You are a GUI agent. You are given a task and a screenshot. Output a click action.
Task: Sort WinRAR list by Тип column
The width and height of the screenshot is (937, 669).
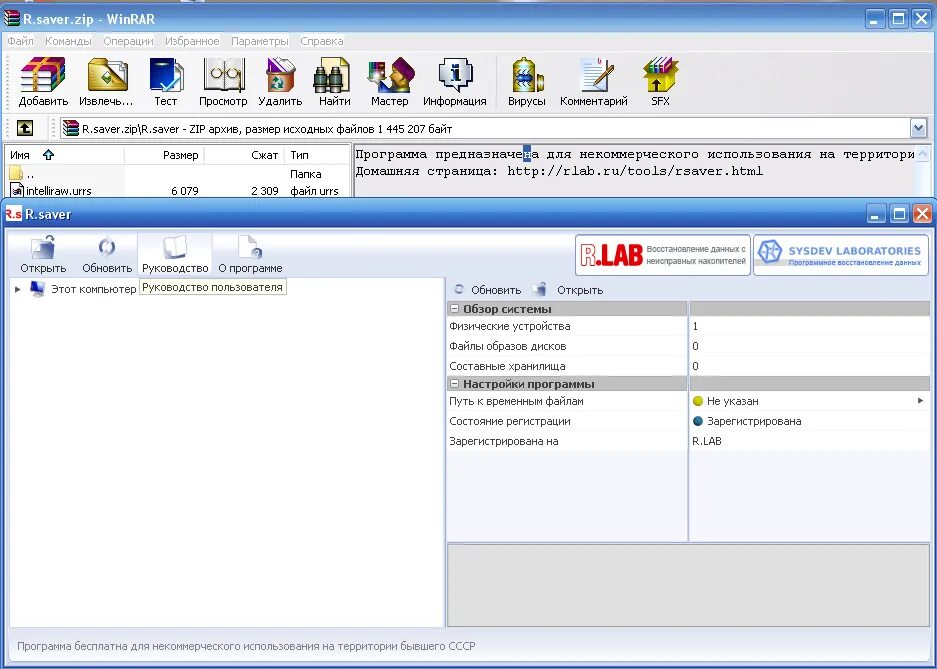point(317,155)
